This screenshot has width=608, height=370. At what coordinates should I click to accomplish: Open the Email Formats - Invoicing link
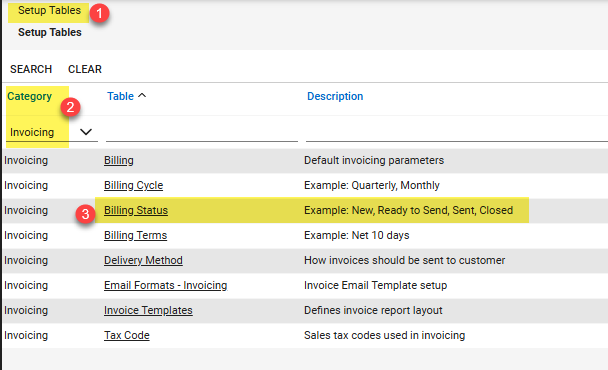point(166,285)
